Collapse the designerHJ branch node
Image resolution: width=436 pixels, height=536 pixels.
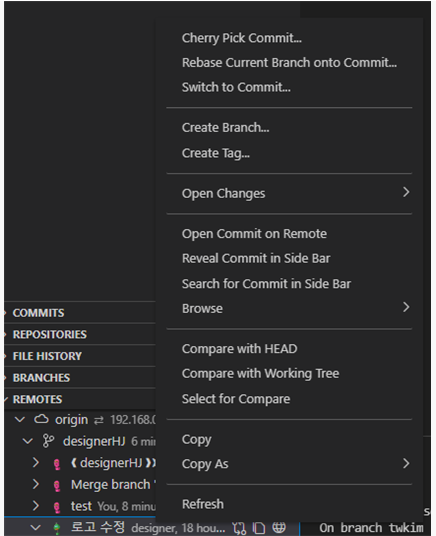point(27,441)
